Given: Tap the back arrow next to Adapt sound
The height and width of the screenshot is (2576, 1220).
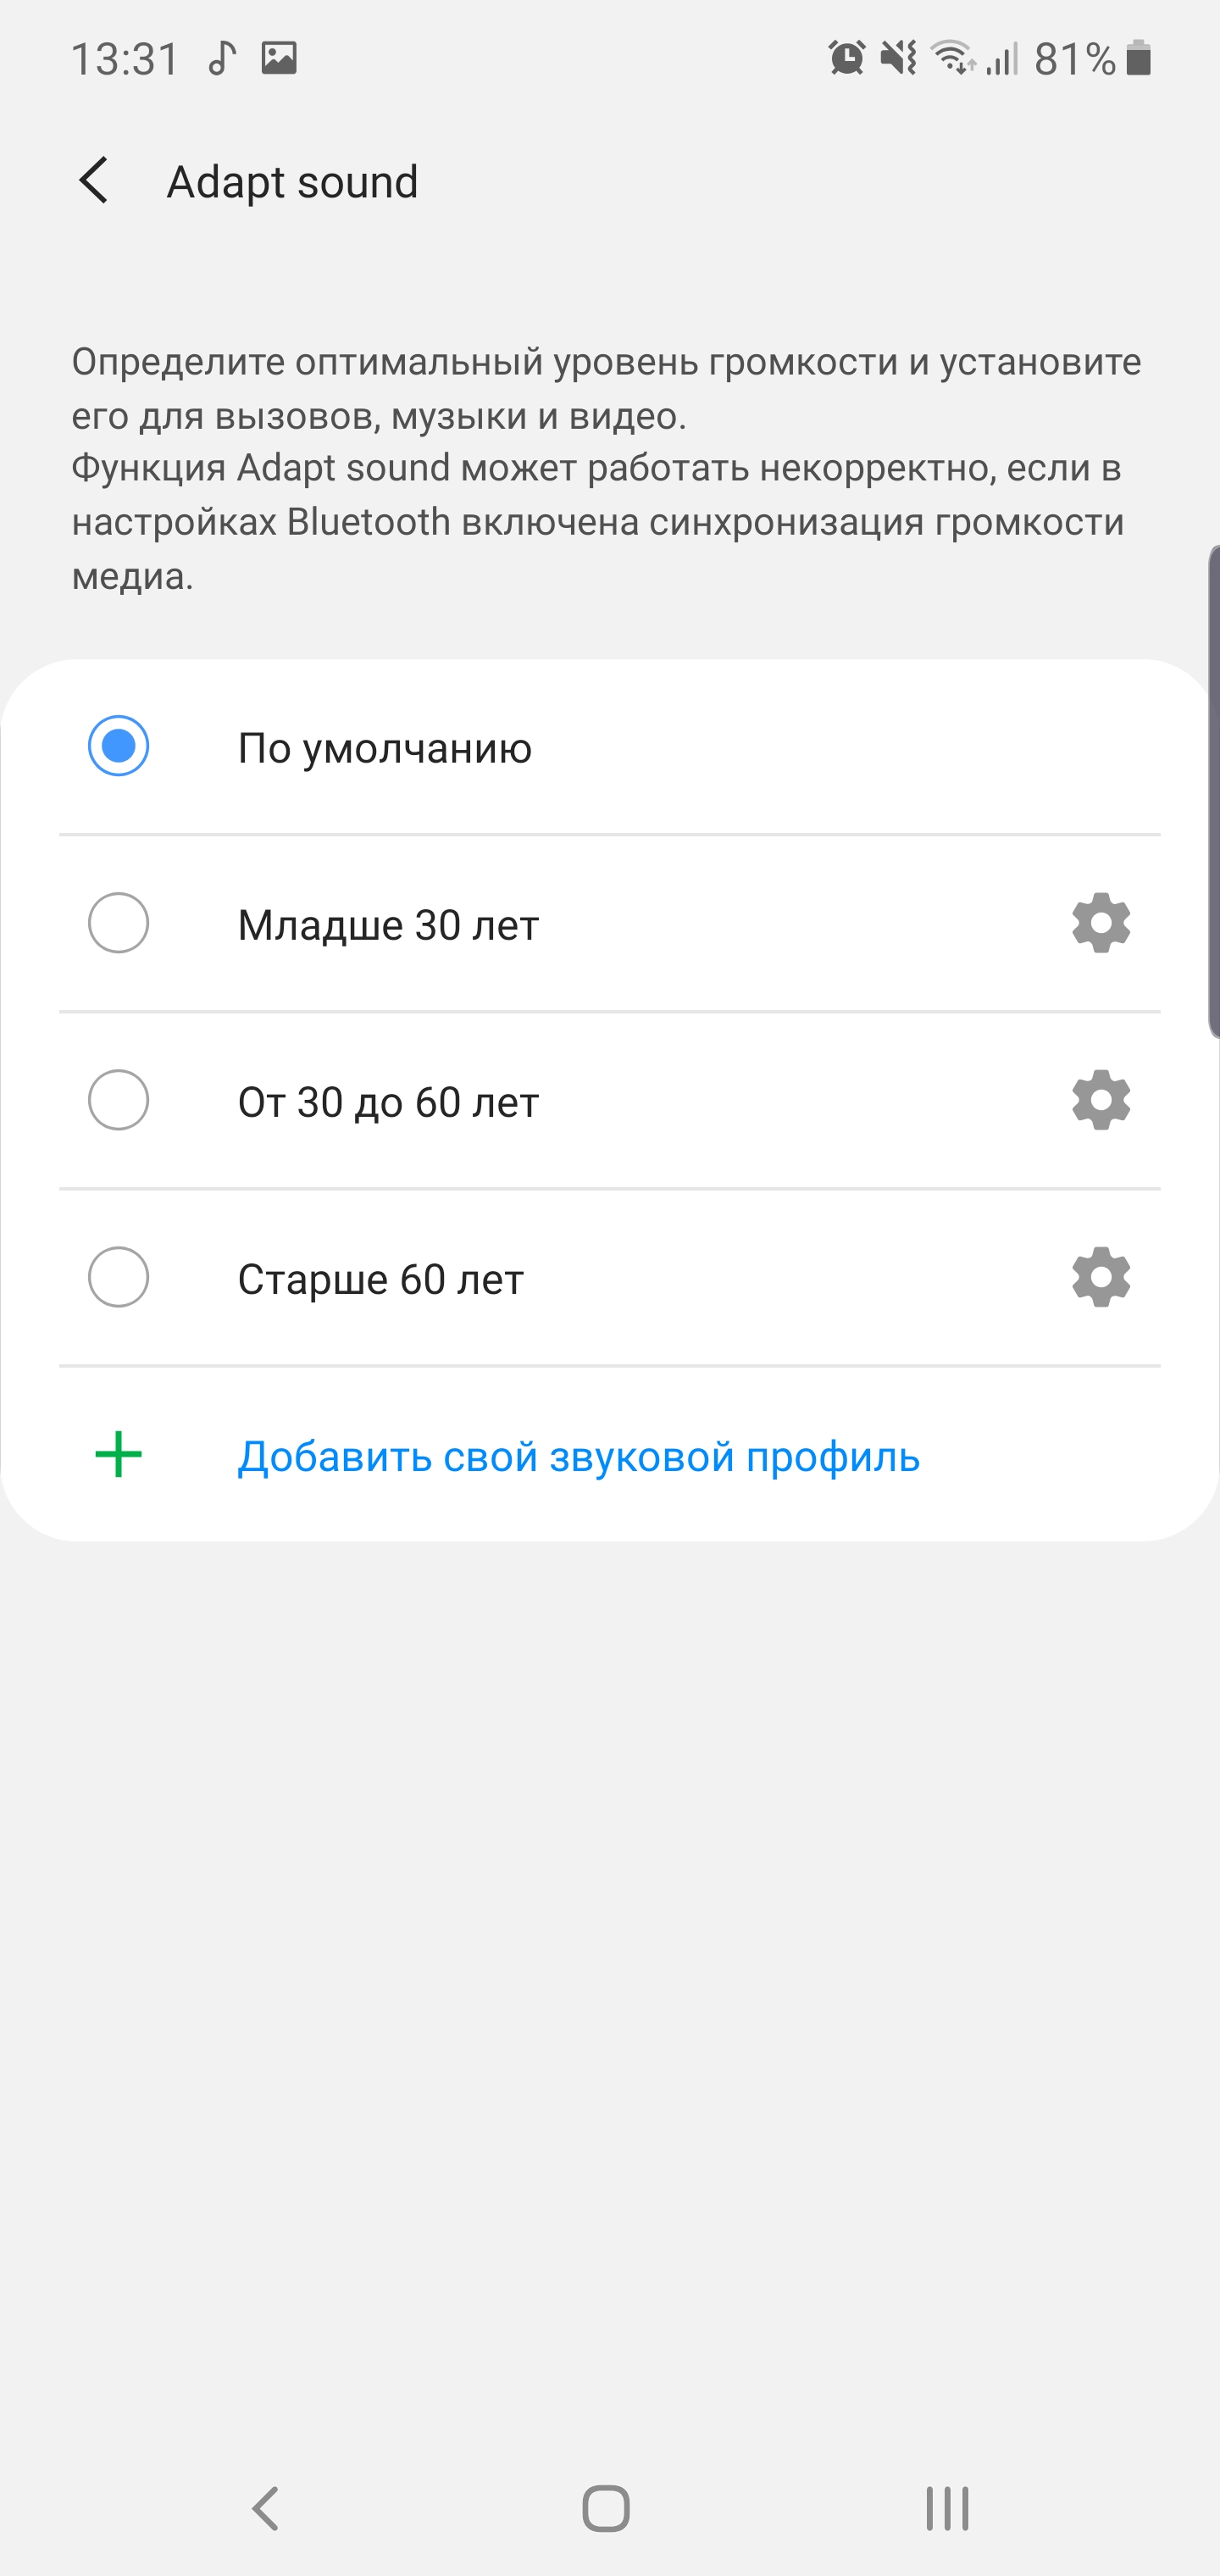Looking at the screenshot, I should (94, 181).
